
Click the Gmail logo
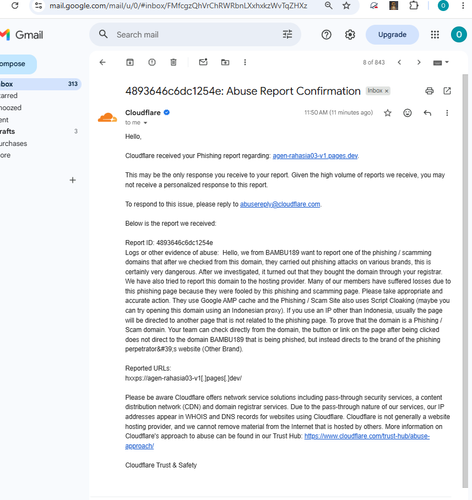22,35
